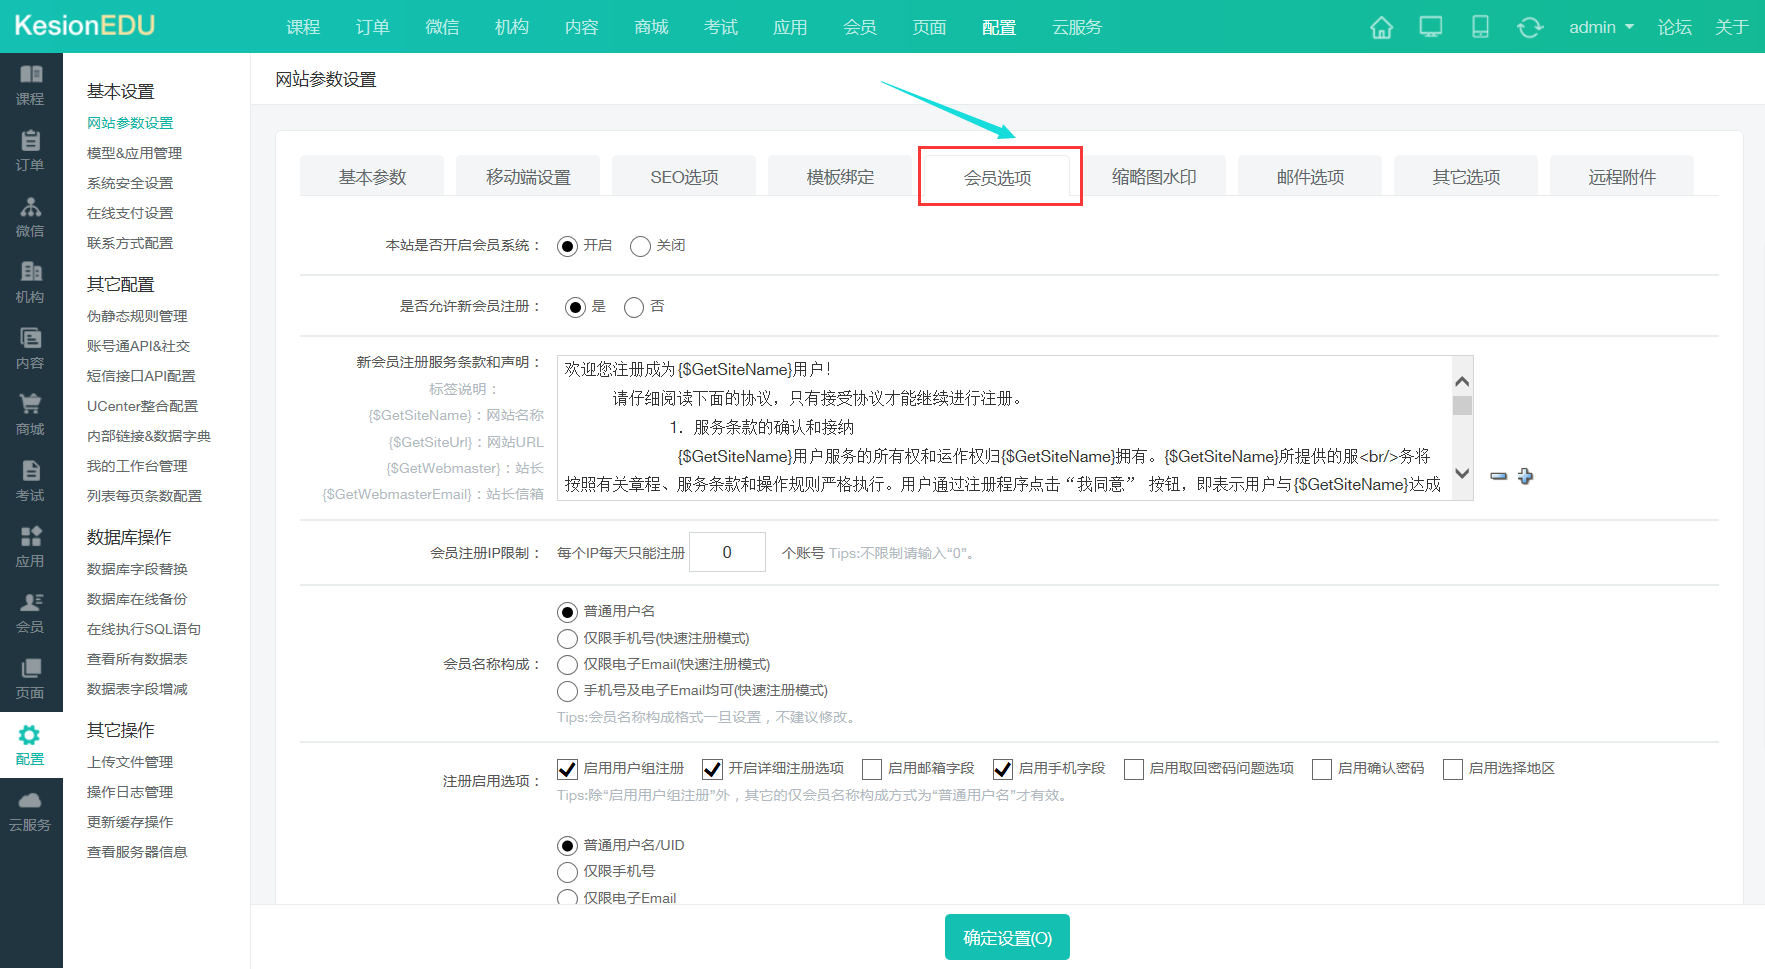
Task: Enable 关闭 for 本站是否开启会员系统
Action: point(640,245)
